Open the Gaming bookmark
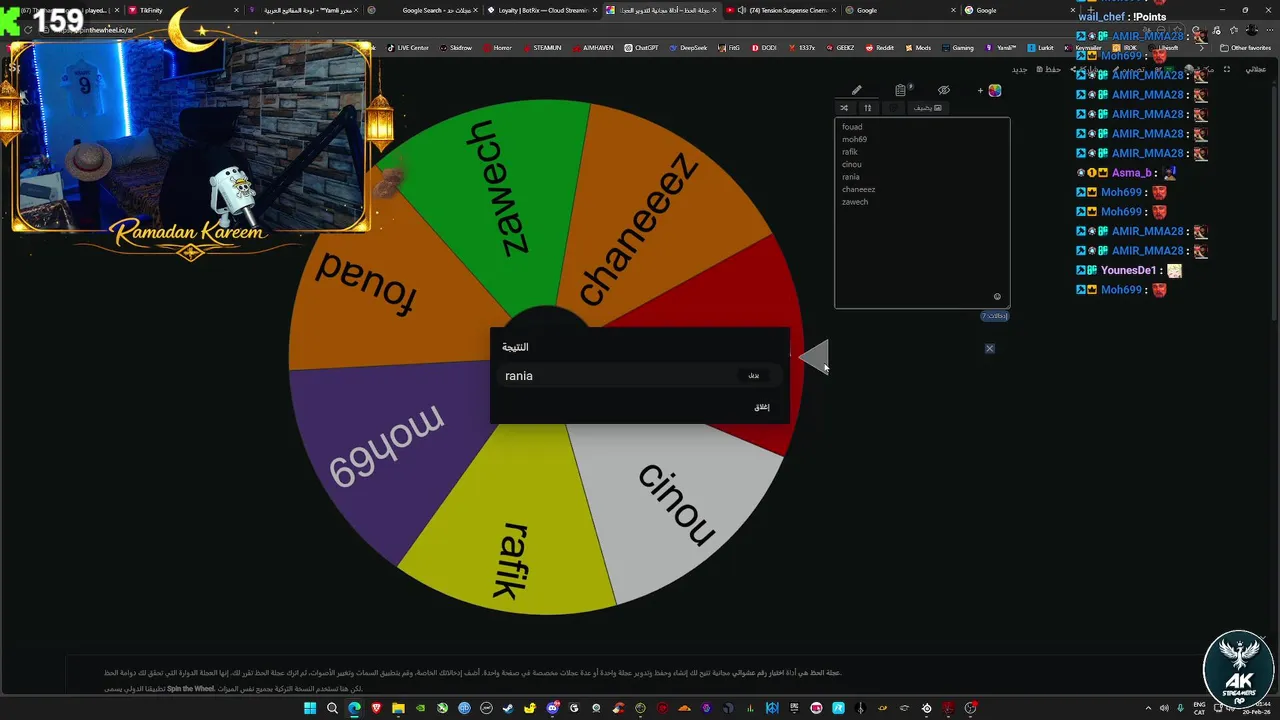 (x=957, y=47)
